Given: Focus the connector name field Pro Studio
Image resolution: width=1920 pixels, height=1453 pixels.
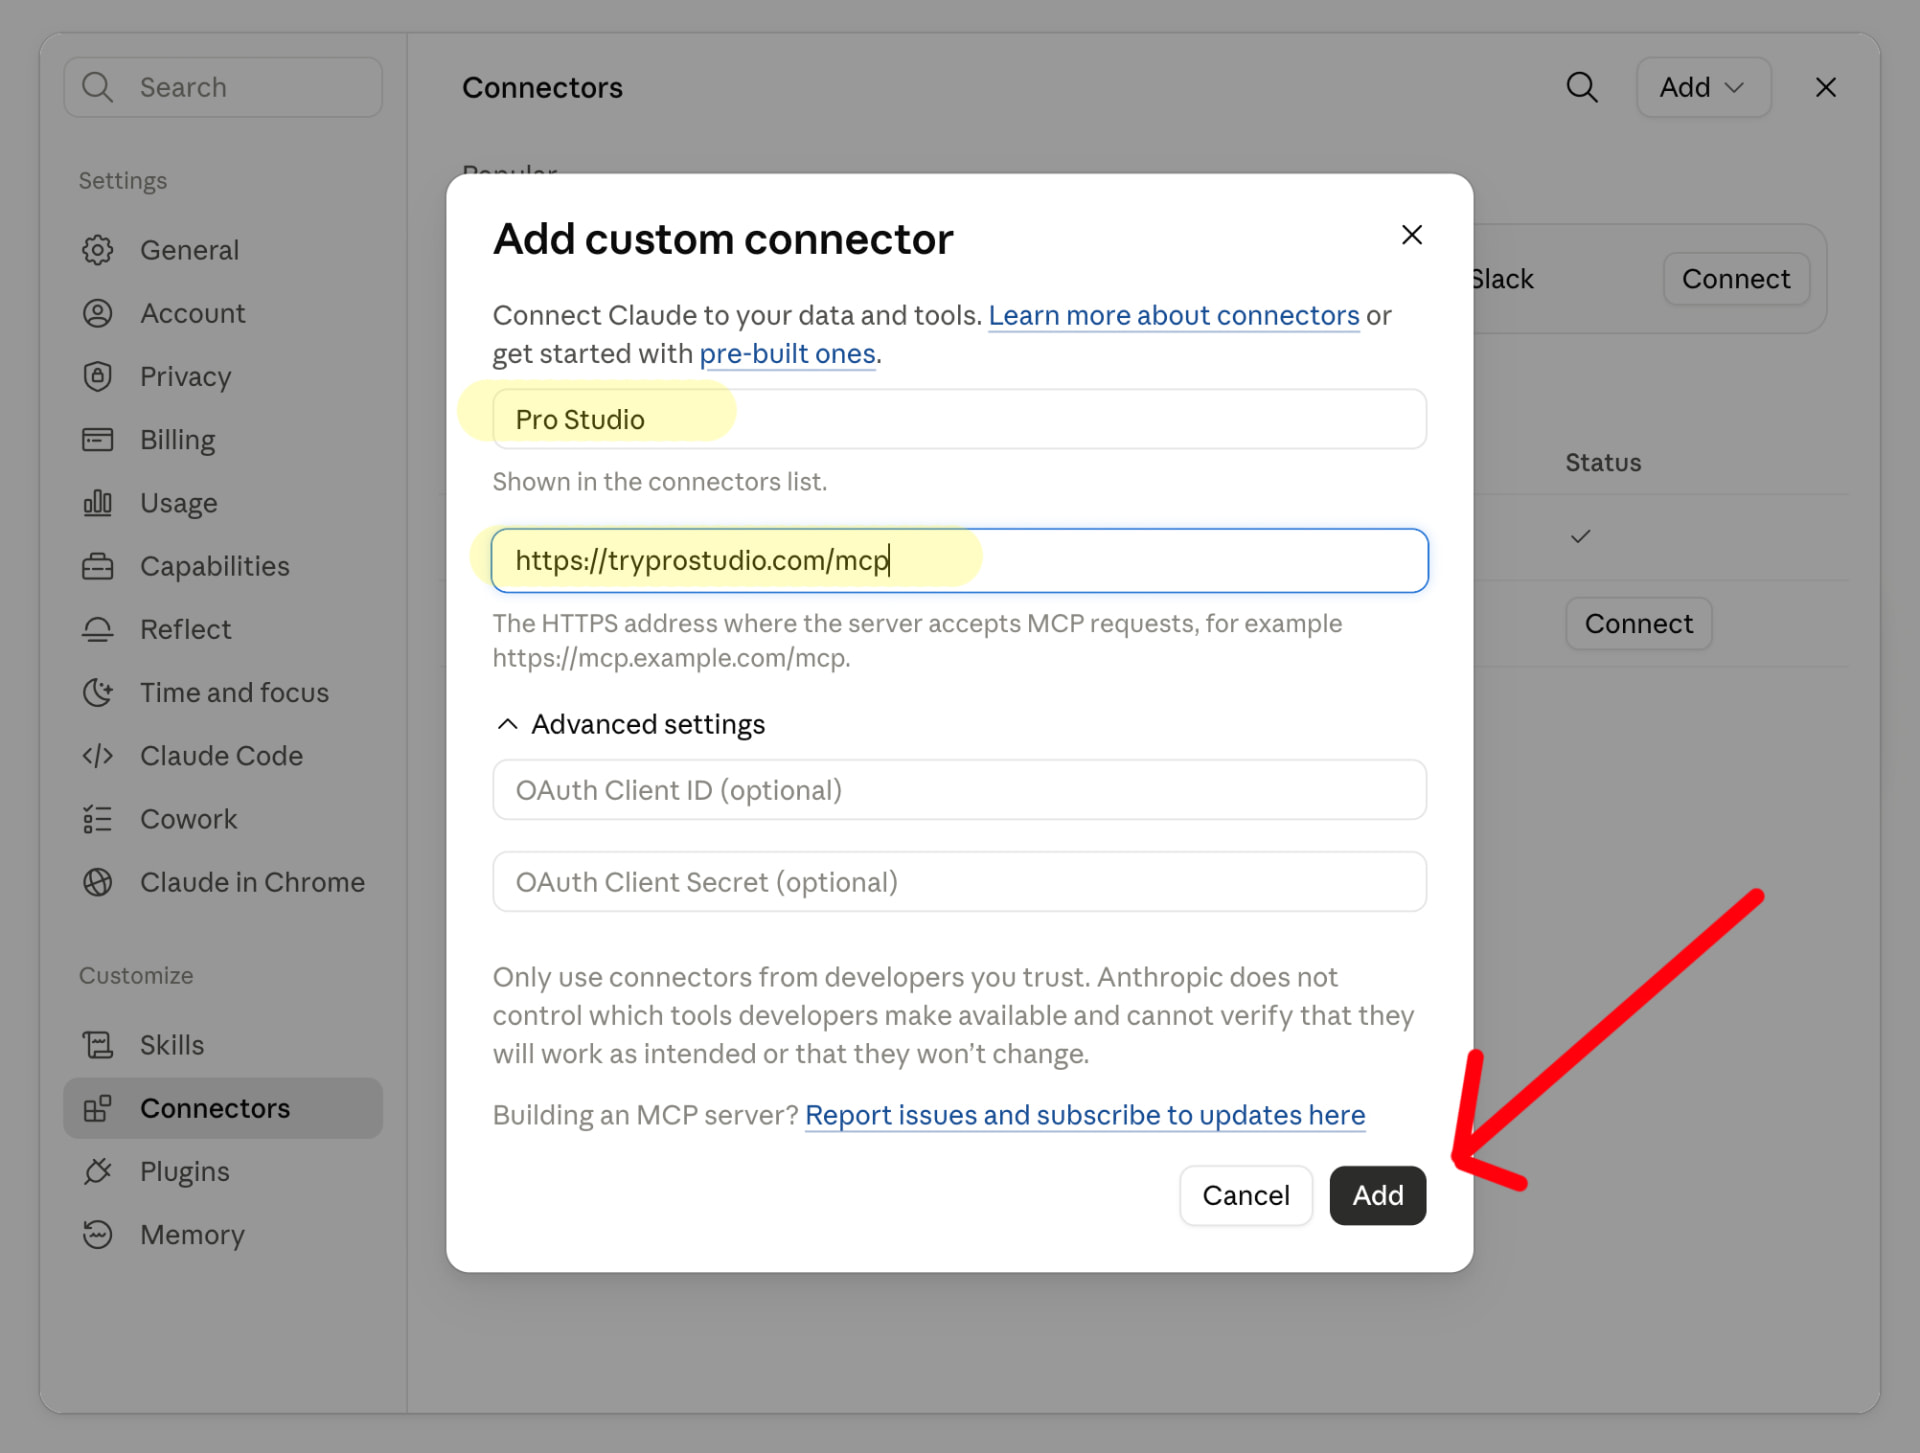Looking at the screenshot, I should coord(959,419).
